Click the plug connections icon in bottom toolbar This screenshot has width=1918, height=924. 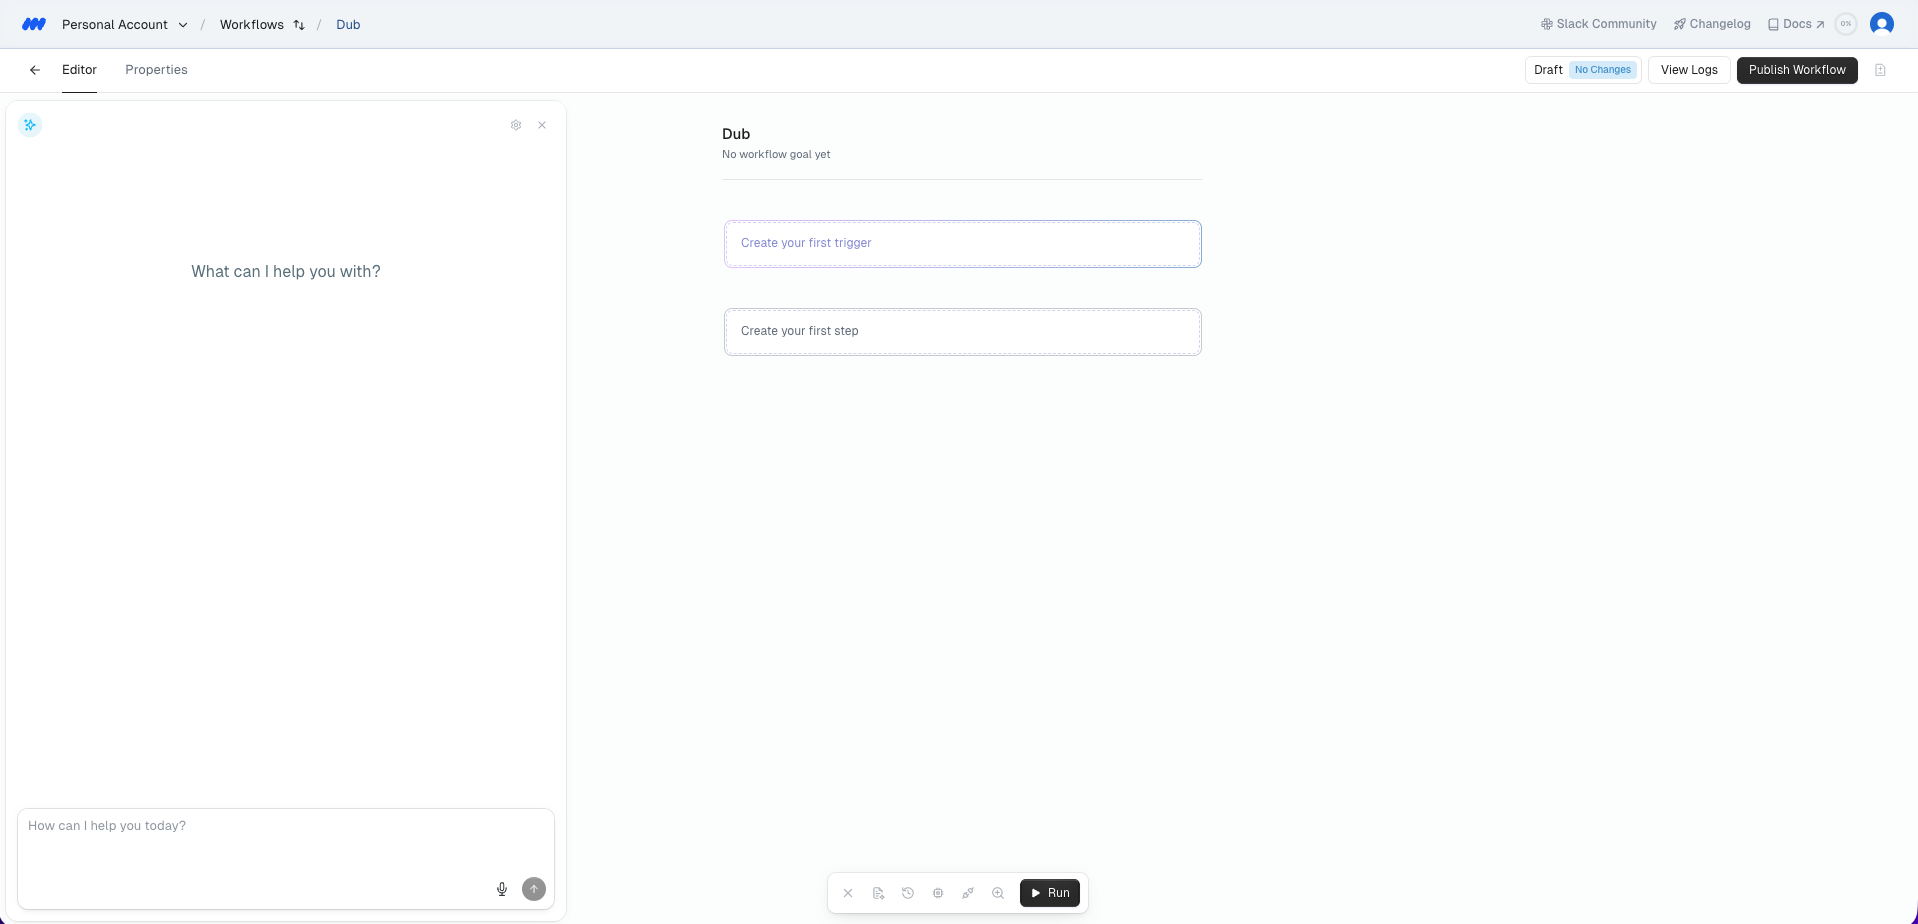[968, 893]
